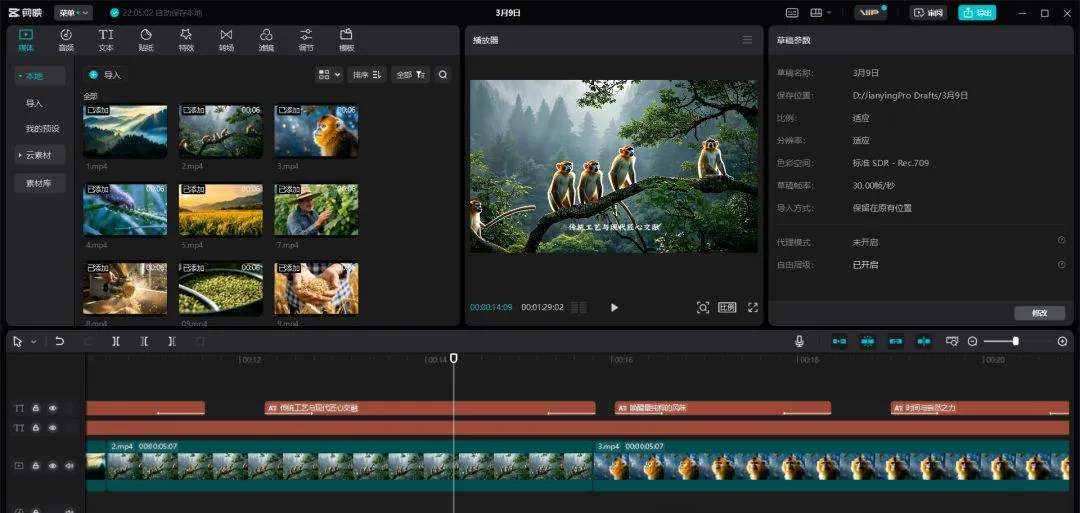This screenshot has height=513, width=1080.
Task: Open the keyboard shortcuts icon in title bar
Action: click(792, 12)
